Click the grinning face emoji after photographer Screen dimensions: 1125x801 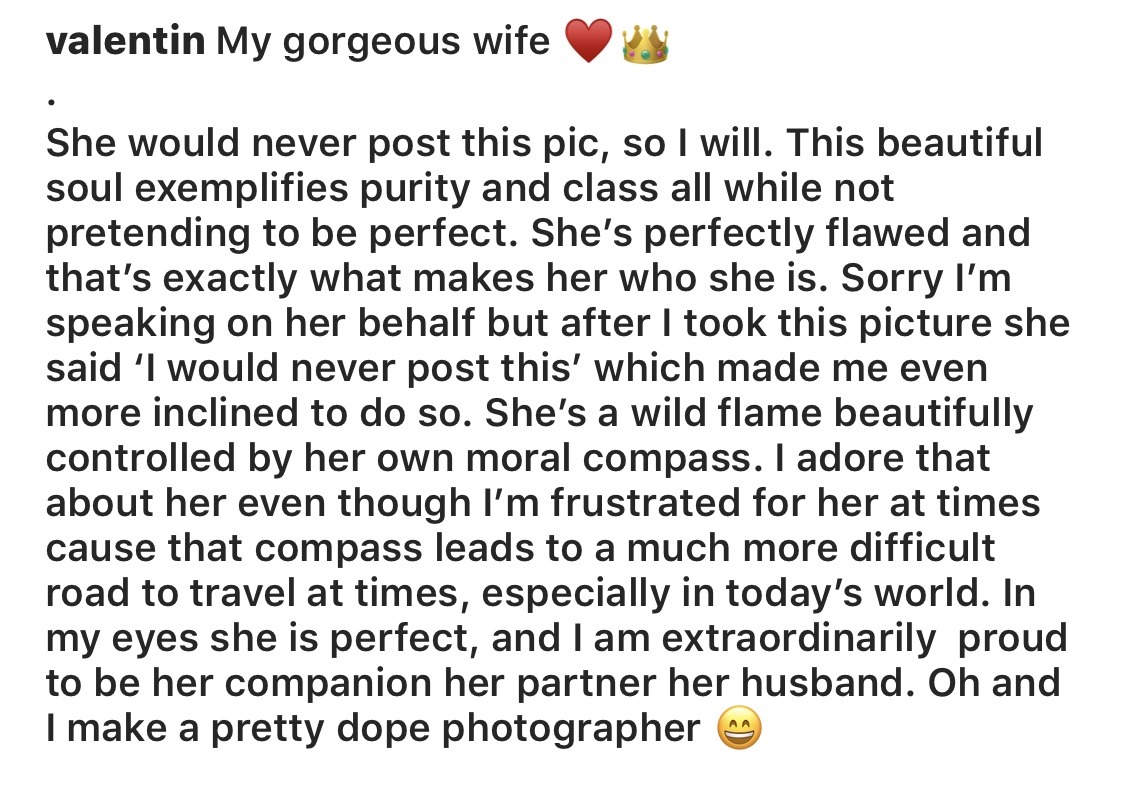tap(738, 729)
